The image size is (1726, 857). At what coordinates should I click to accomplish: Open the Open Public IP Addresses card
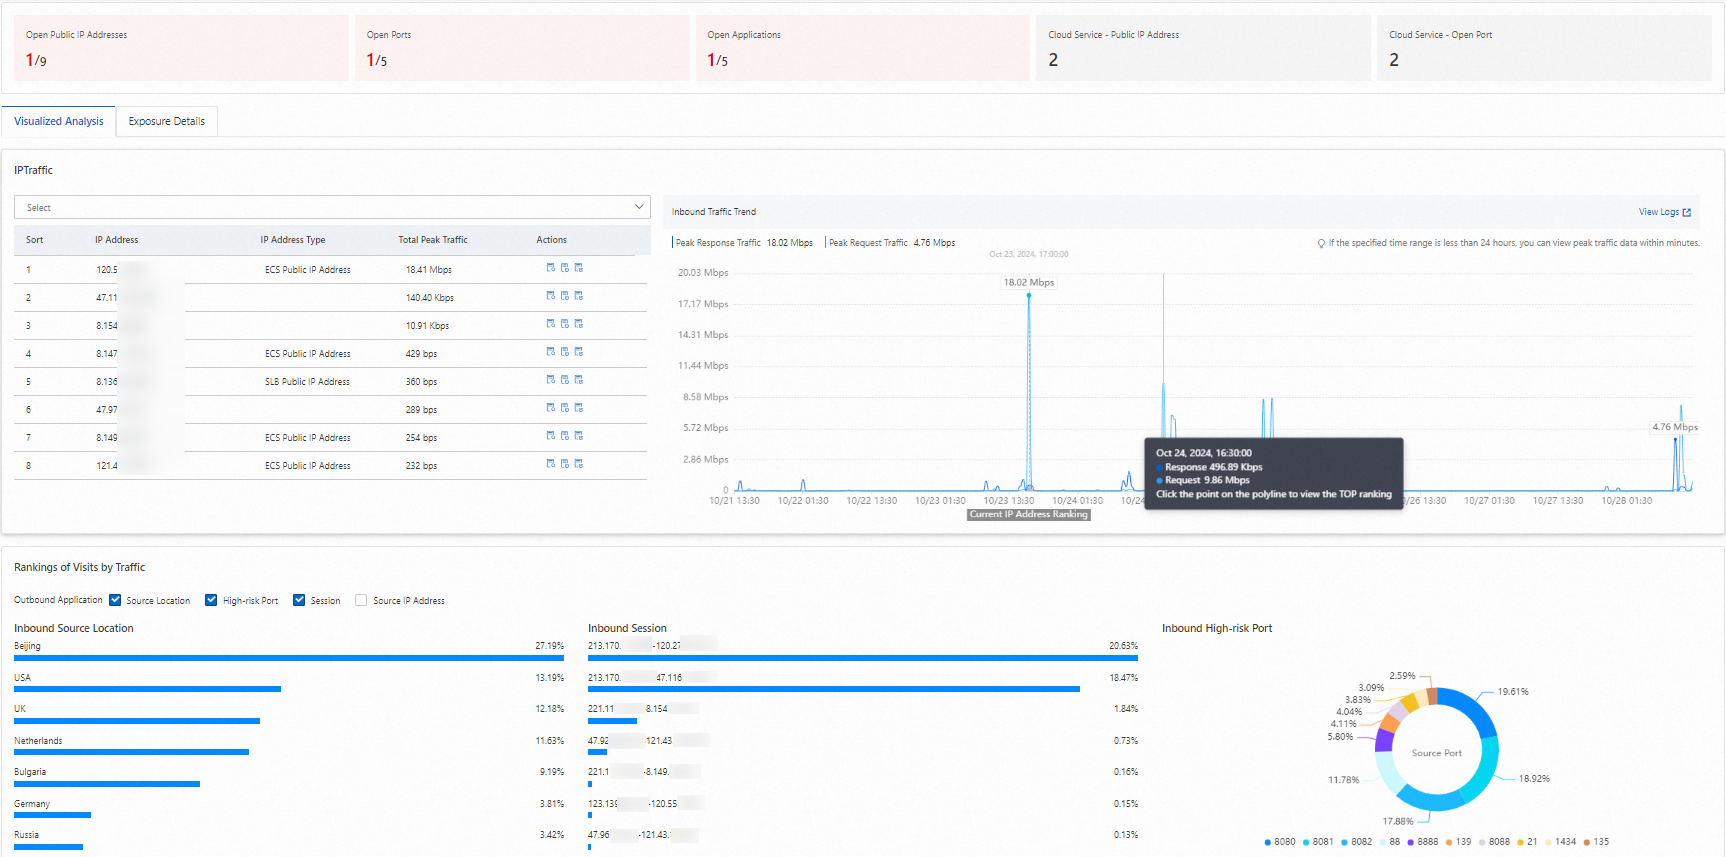[x=182, y=48]
